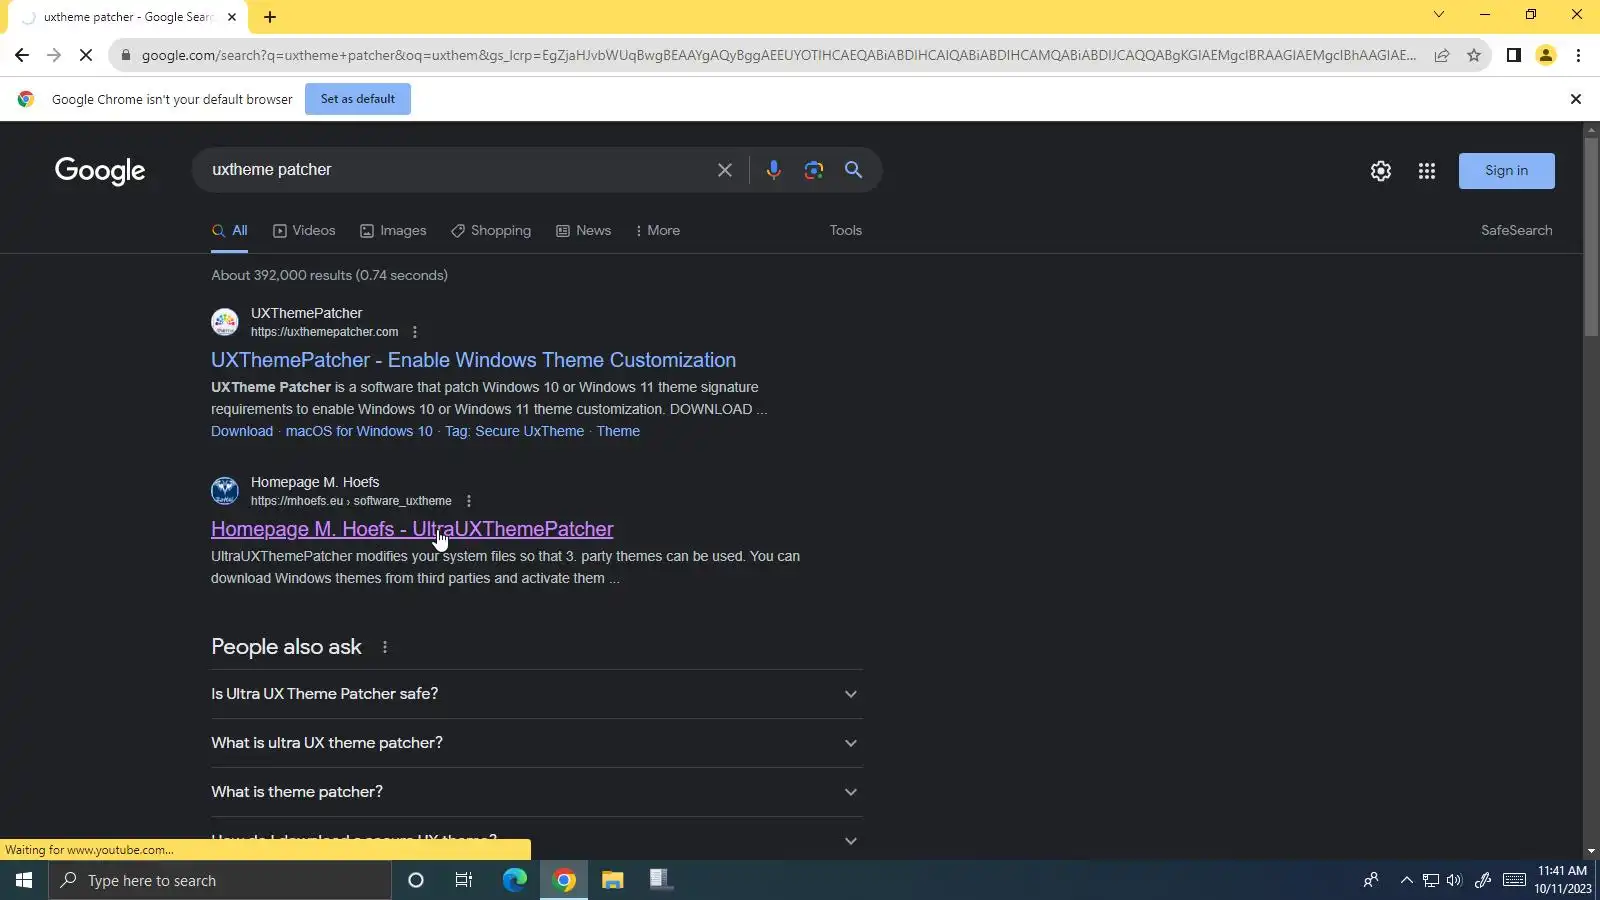This screenshot has width=1600, height=900.
Task: Go back to the previous page
Action: click(x=22, y=55)
